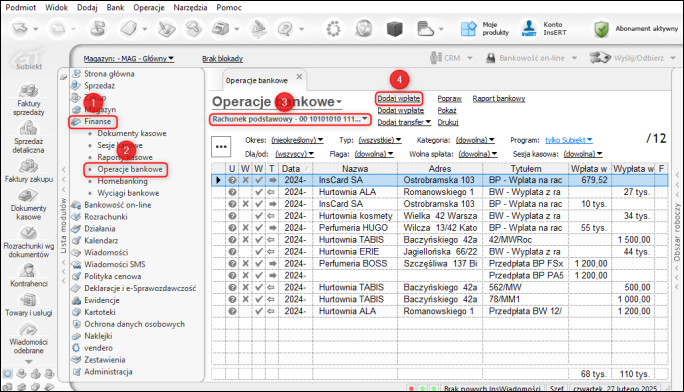
Task: Click the Abonament aktywny shield icon
Action: (602, 29)
